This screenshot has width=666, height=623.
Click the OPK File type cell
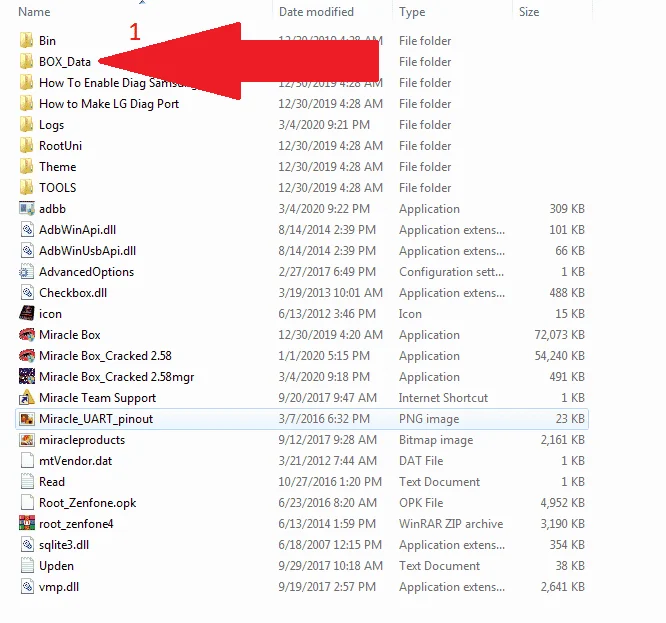421,503
